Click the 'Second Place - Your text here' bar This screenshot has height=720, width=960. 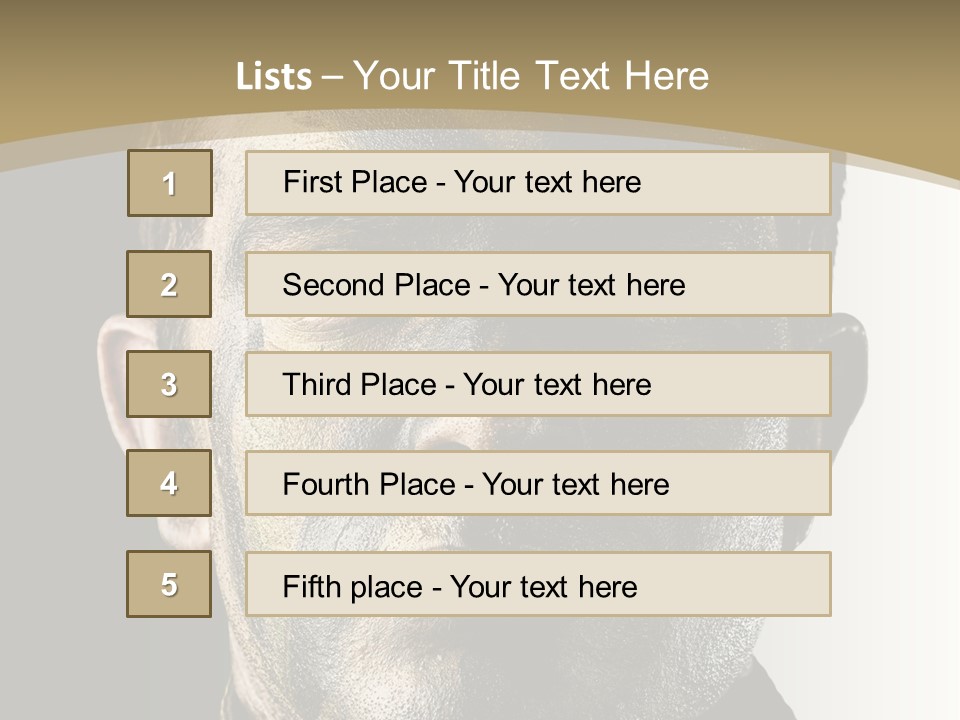tap(538, 284)
